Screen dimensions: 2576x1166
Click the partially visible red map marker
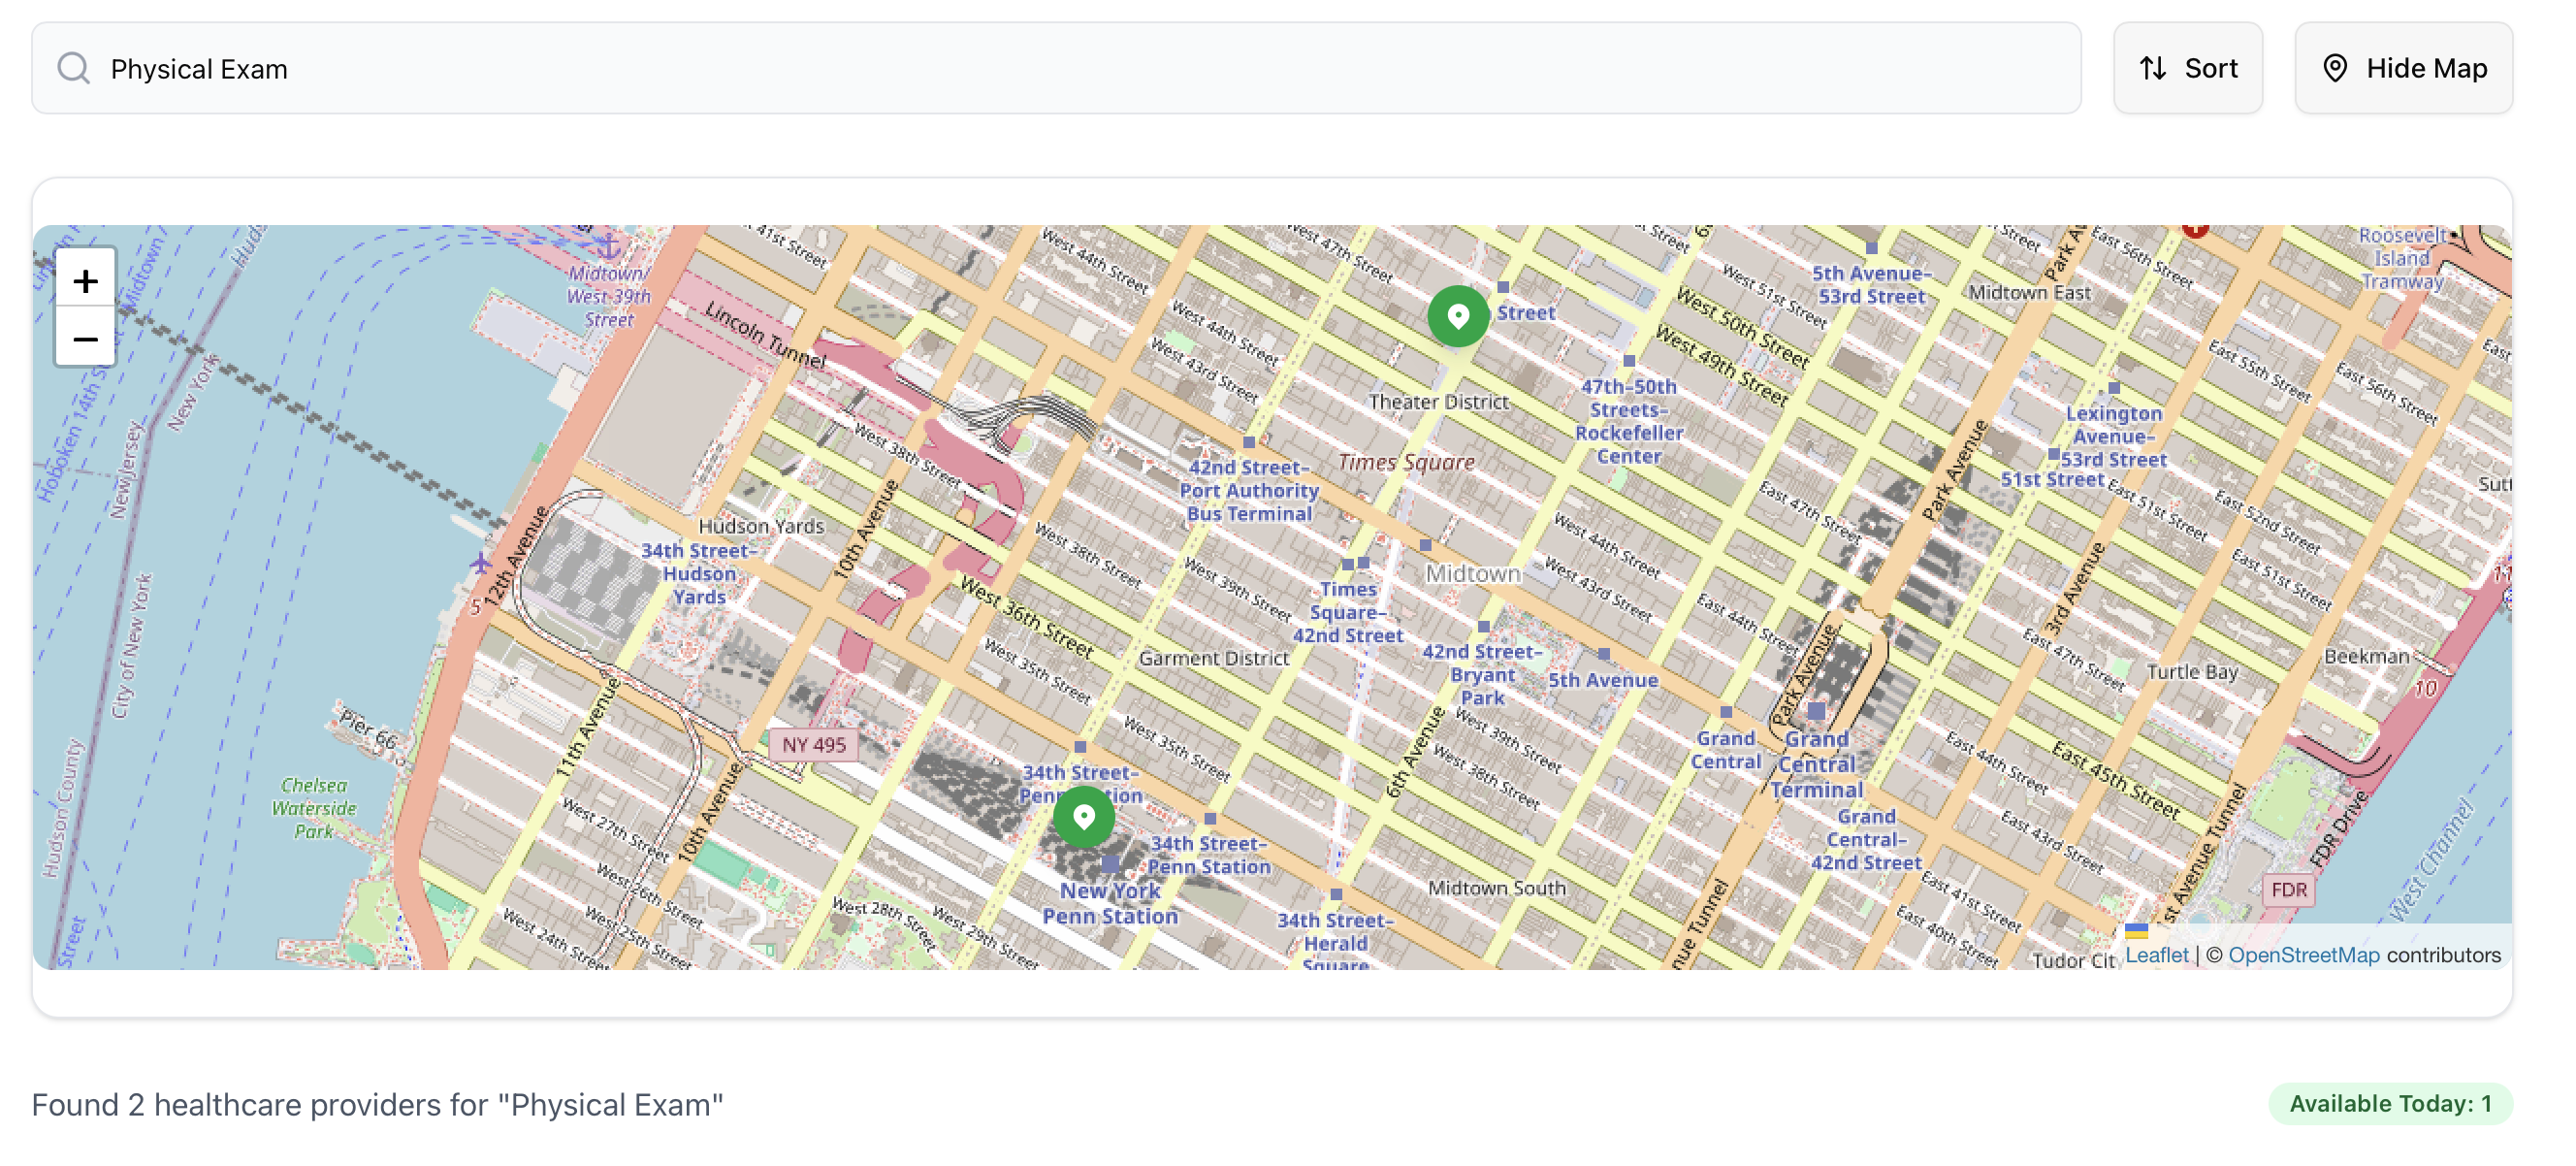(x=2194, y=230)
